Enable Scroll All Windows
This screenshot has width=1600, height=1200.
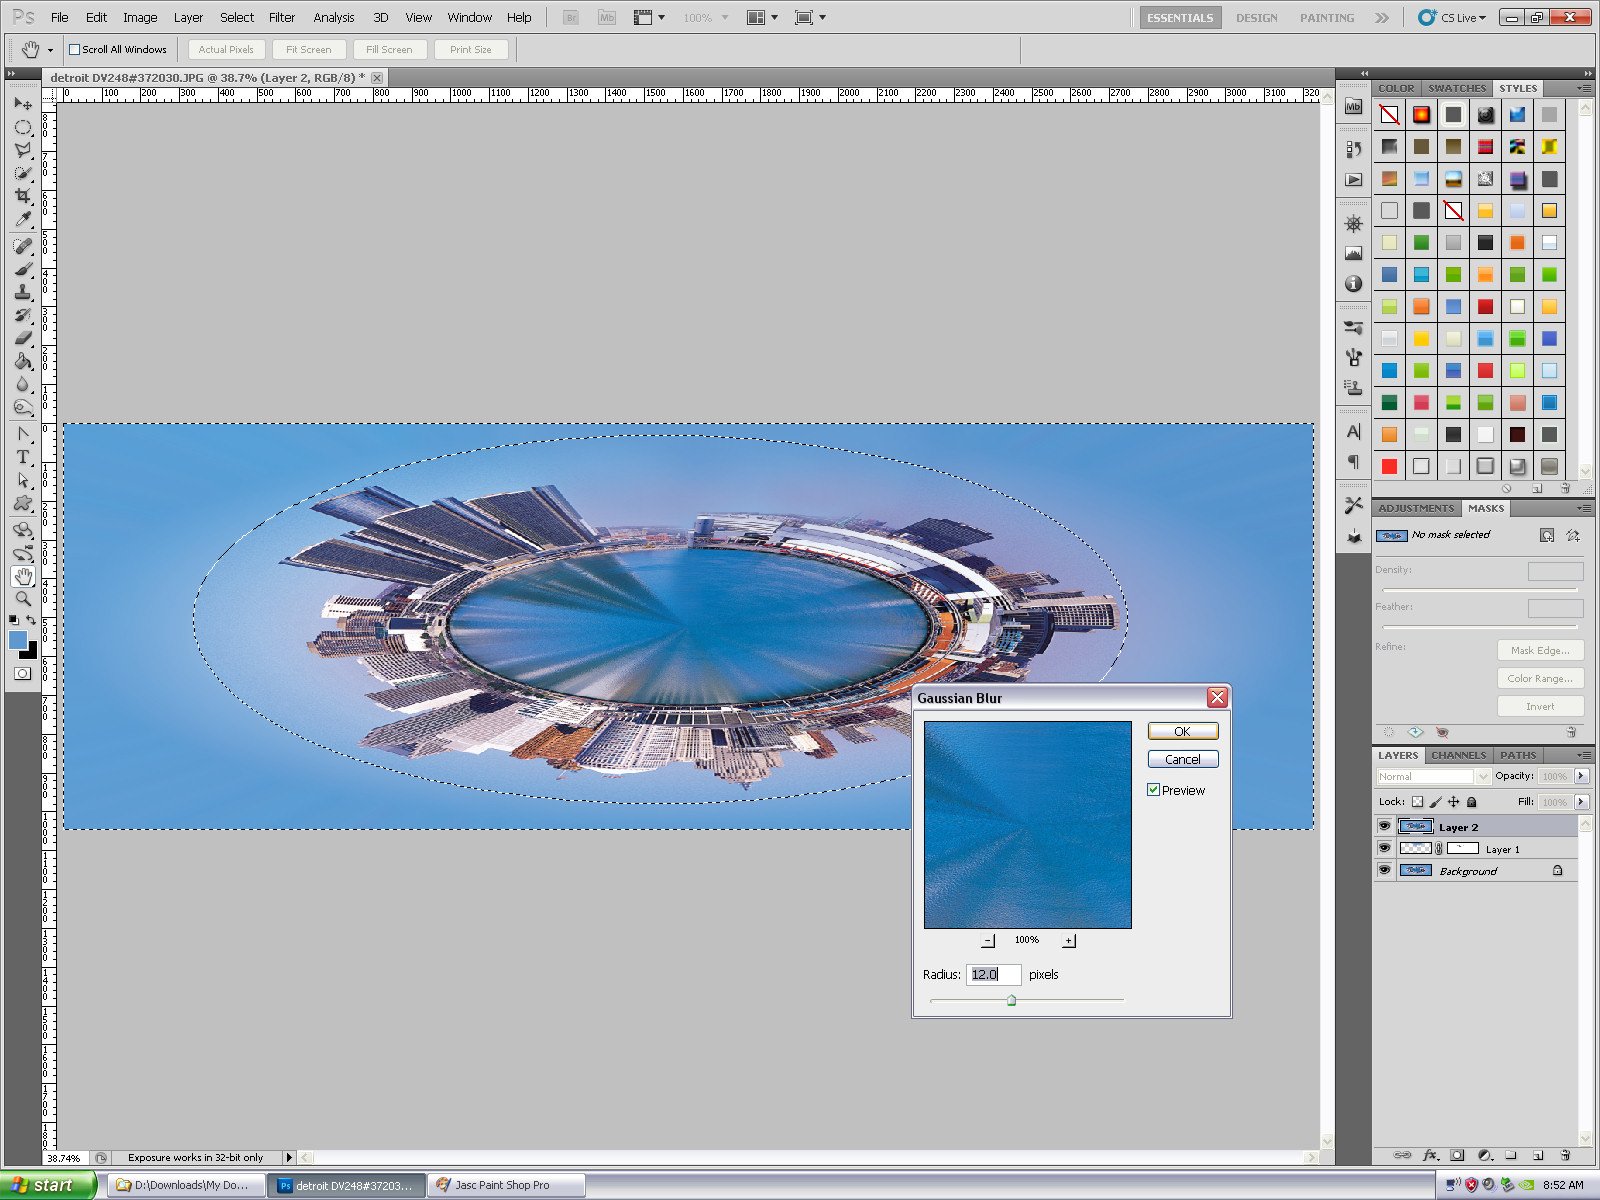click(x=75, y=49)
